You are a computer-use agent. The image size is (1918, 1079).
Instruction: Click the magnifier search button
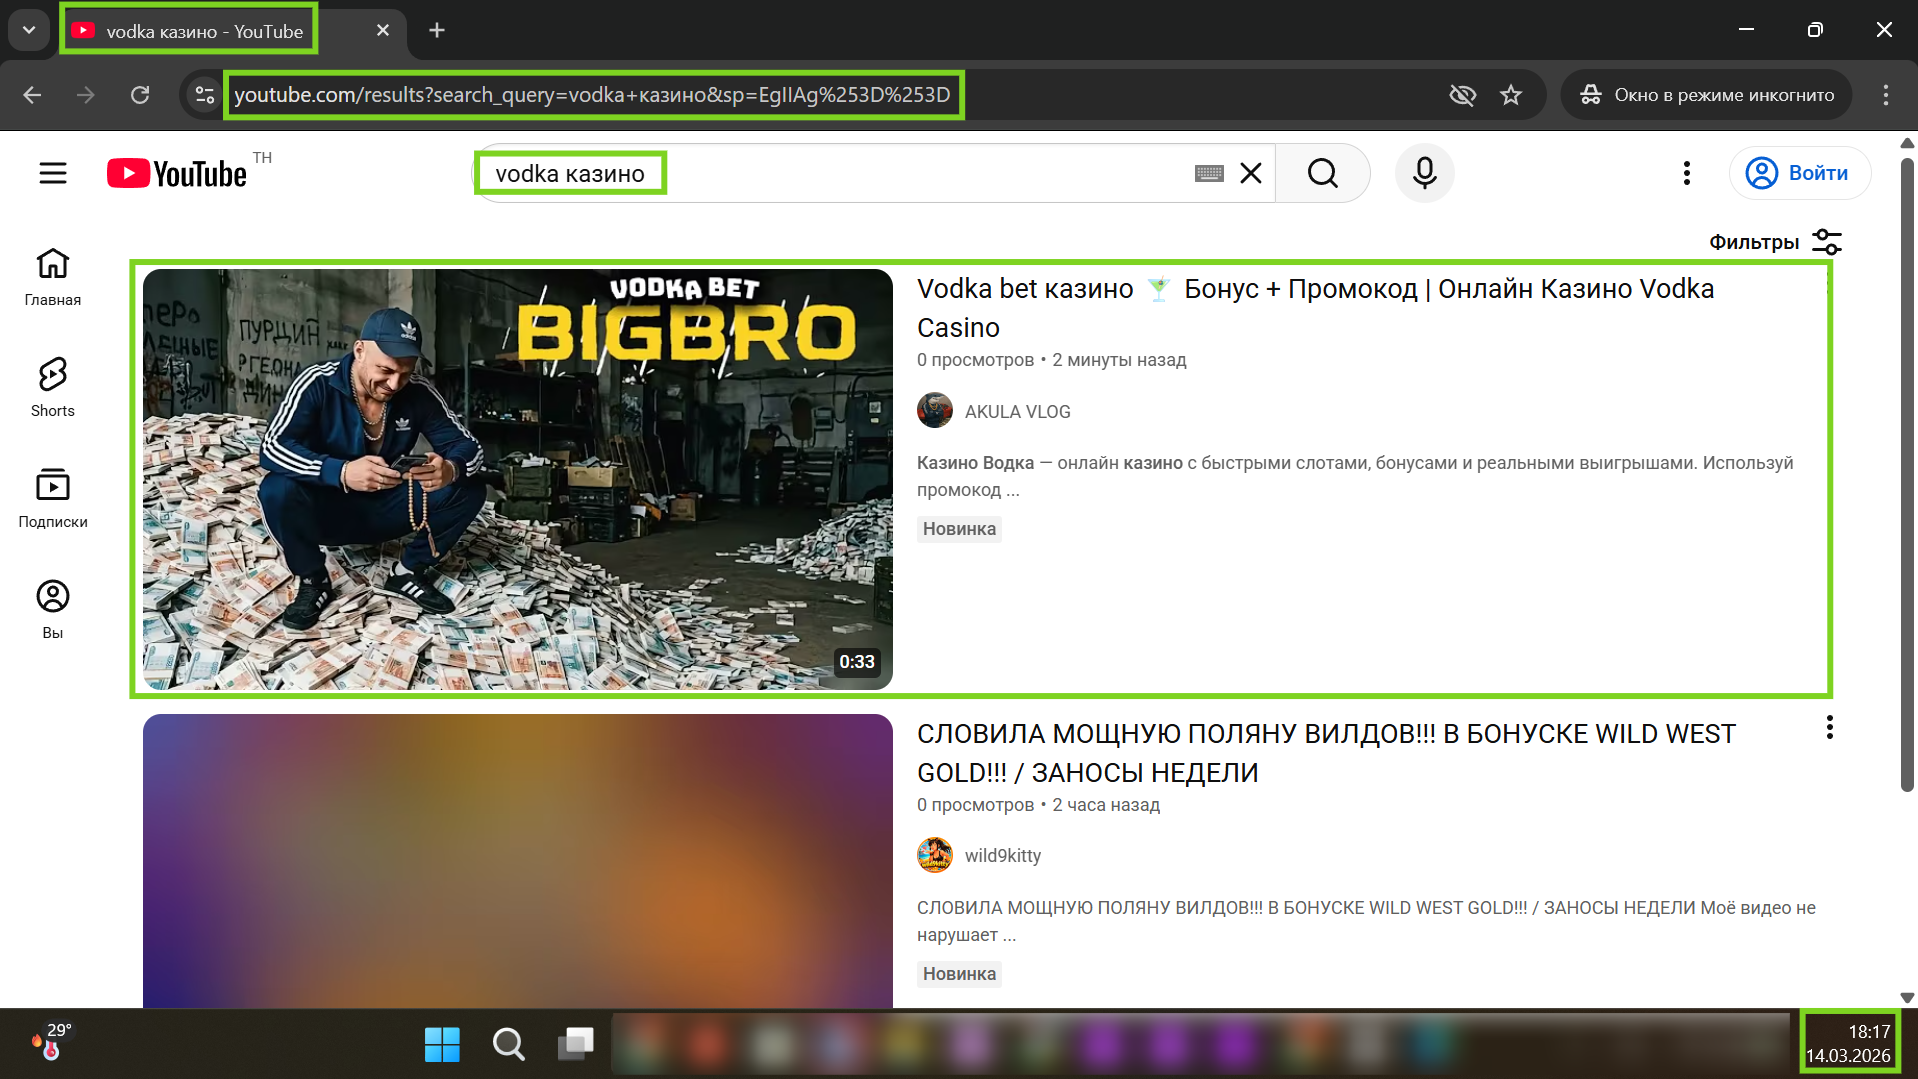[x=1322, y=173]
